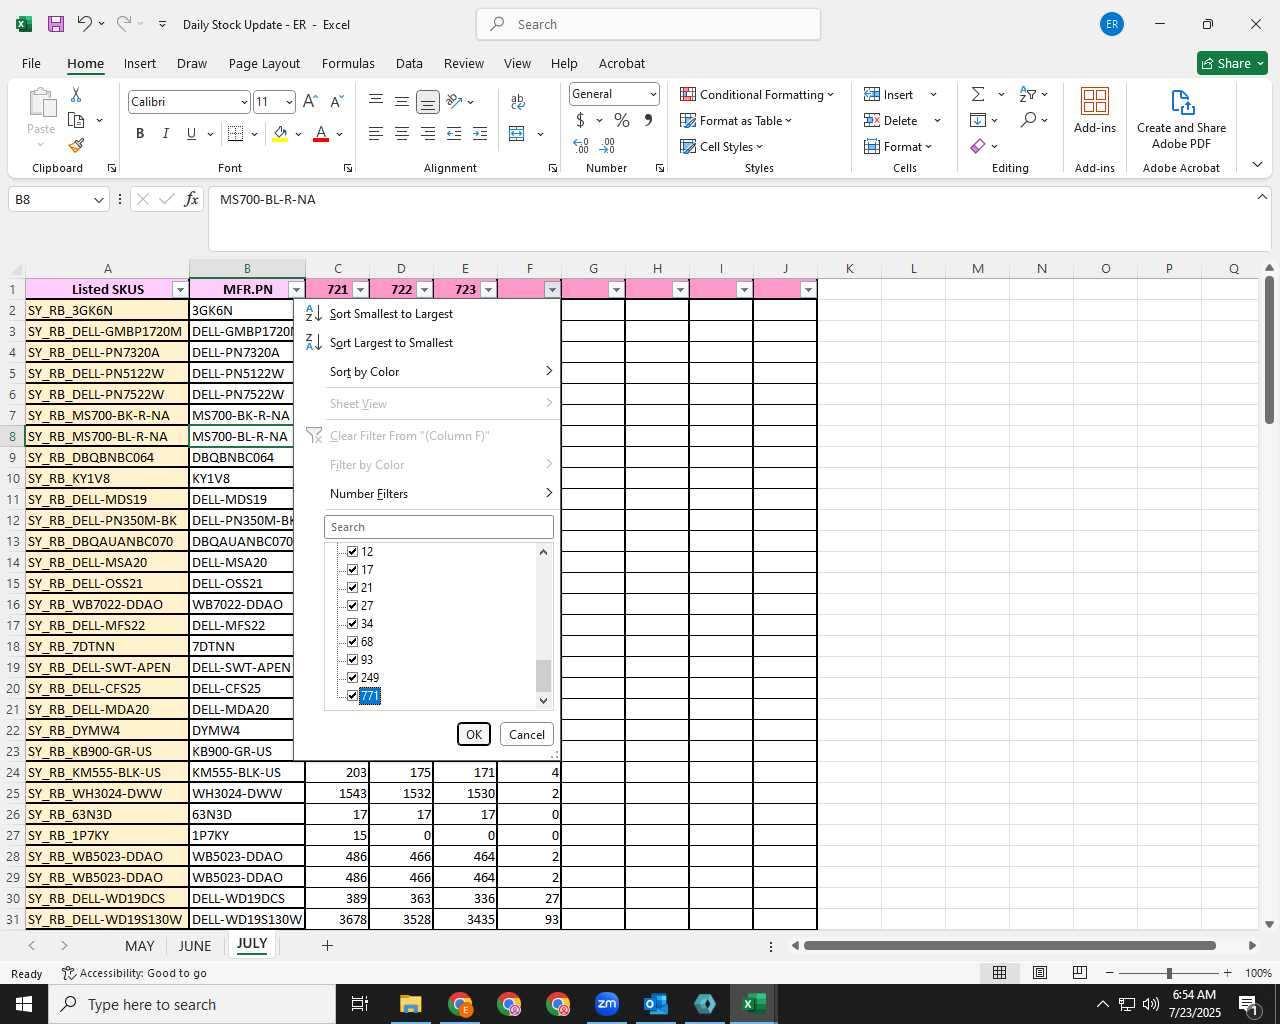Add a new sheet with plus icon
This screenshot has height=1024, width=1280.
[327, 945]
